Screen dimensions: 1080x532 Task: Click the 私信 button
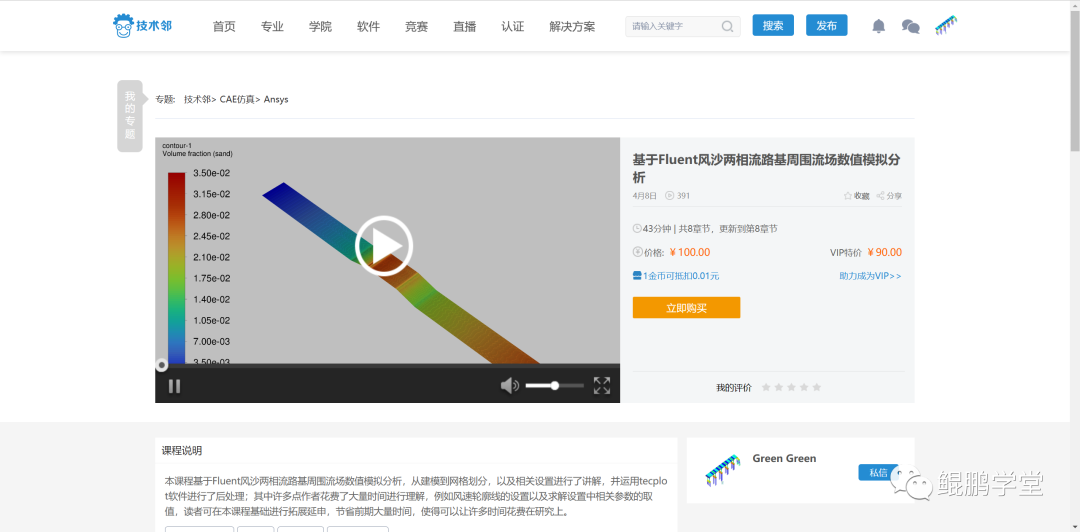tap(878, 472)
